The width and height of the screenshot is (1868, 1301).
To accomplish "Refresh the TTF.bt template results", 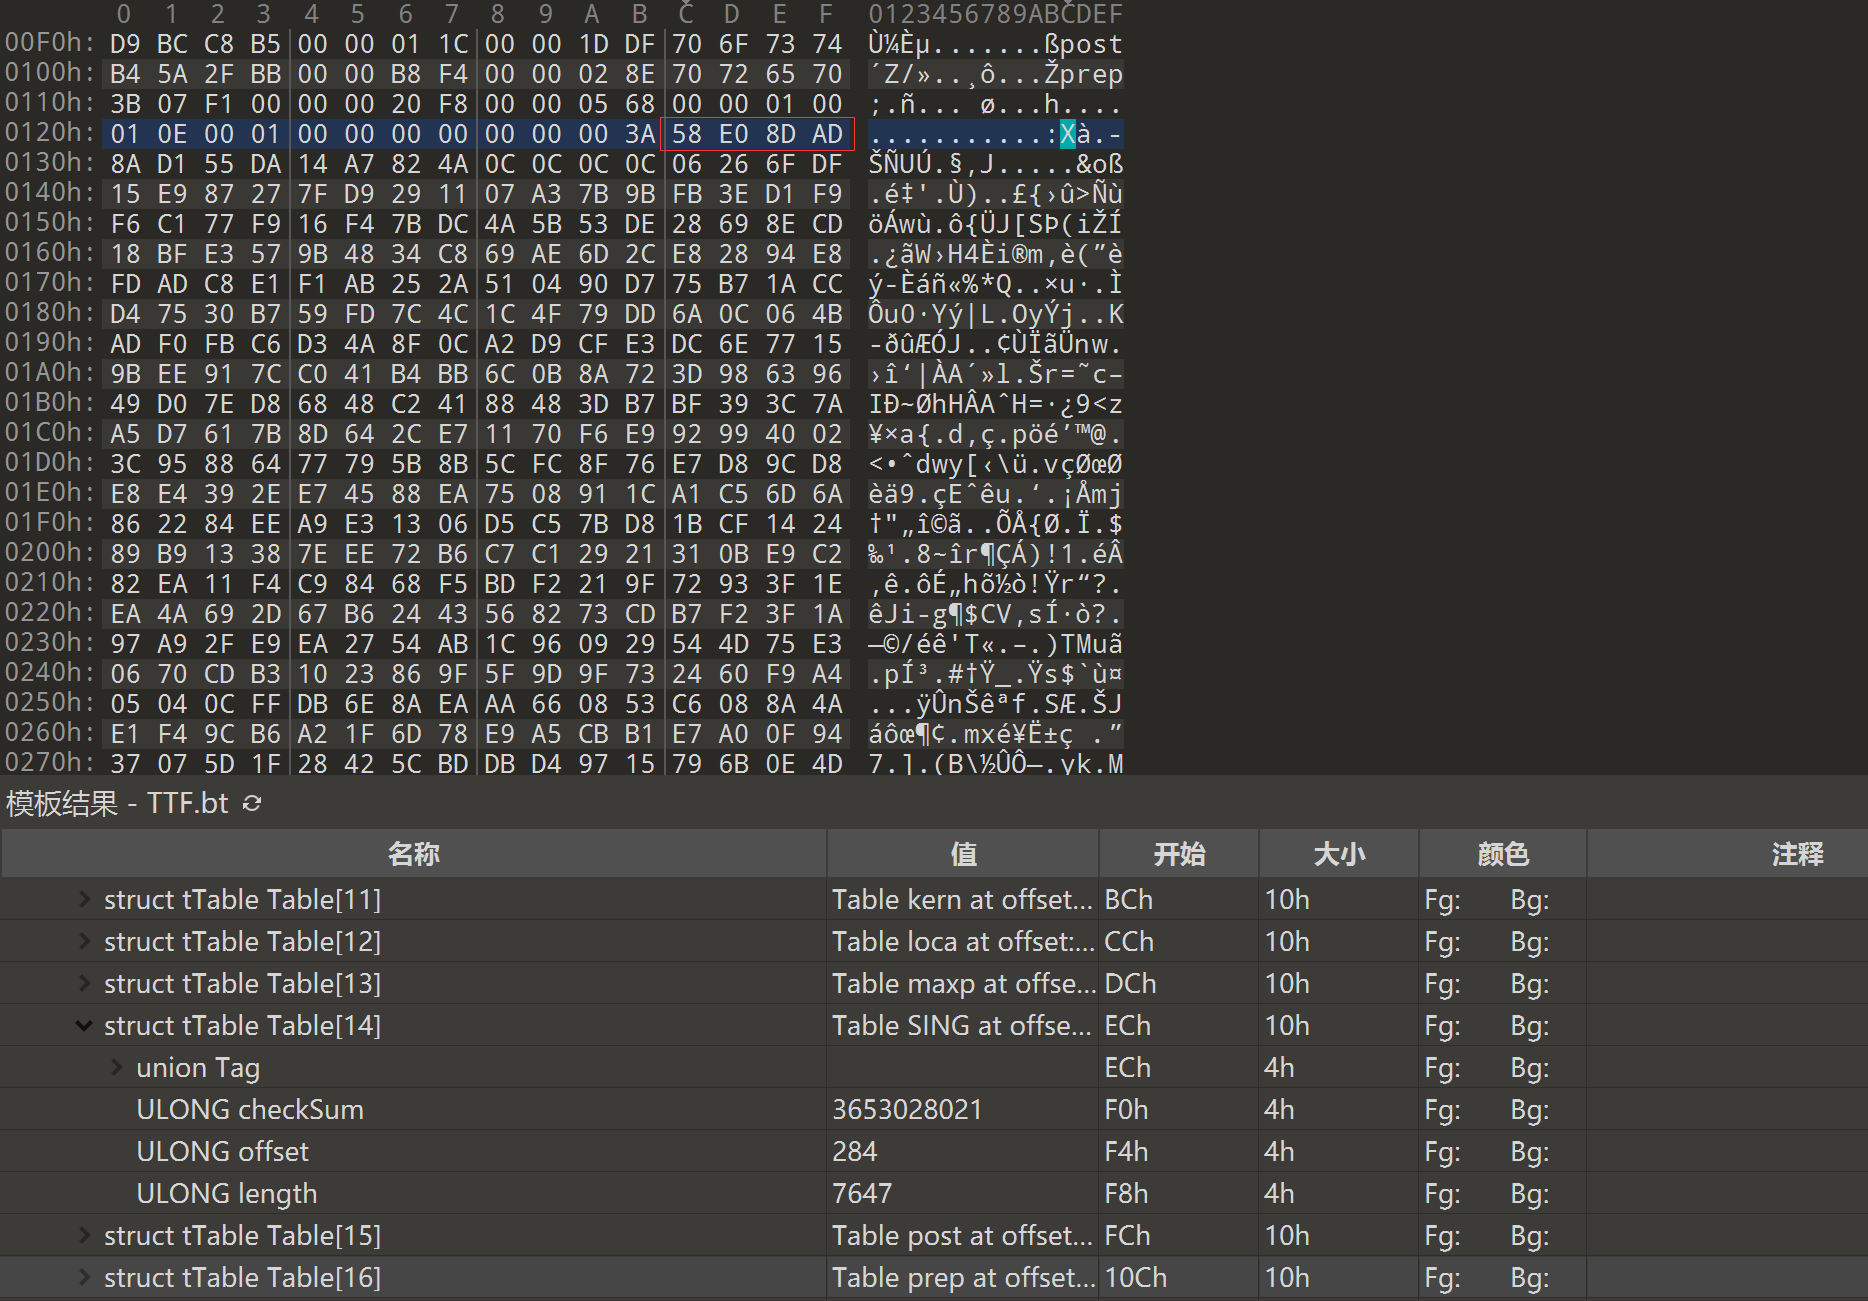I will pos(252,803).
